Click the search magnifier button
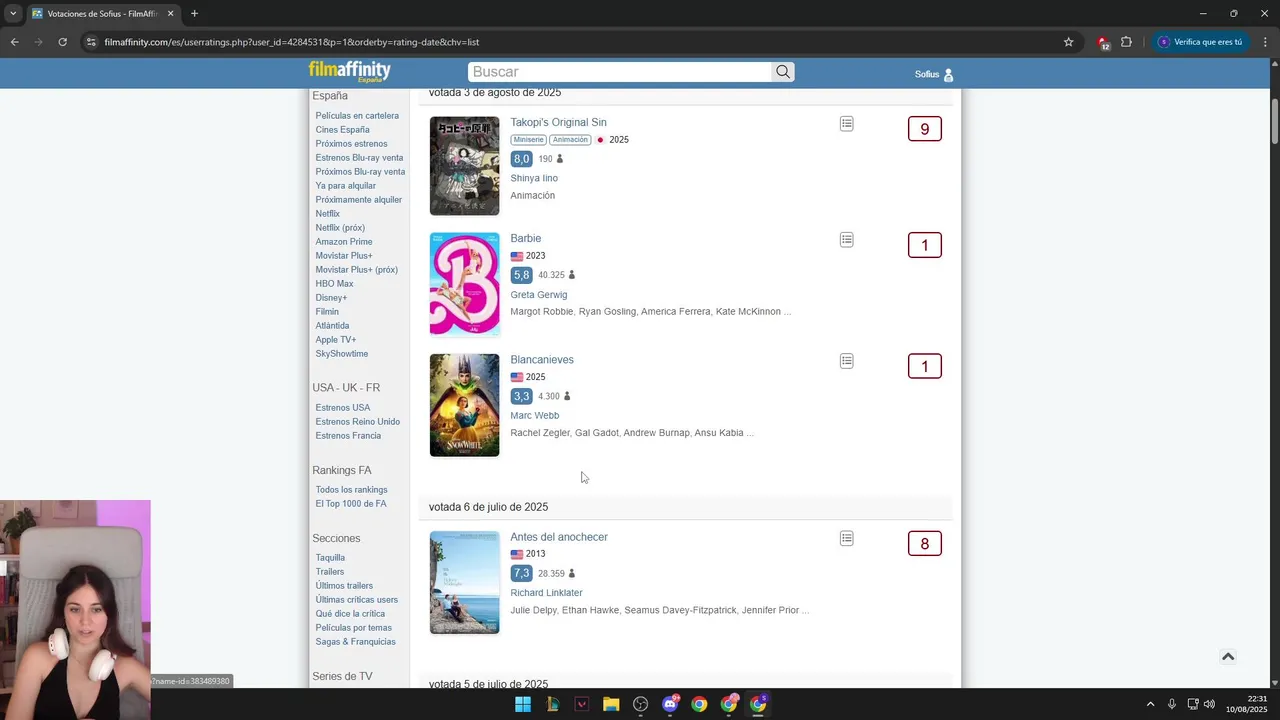The height and width of the screenshot is (720, 1280). [x=783, y=72]
